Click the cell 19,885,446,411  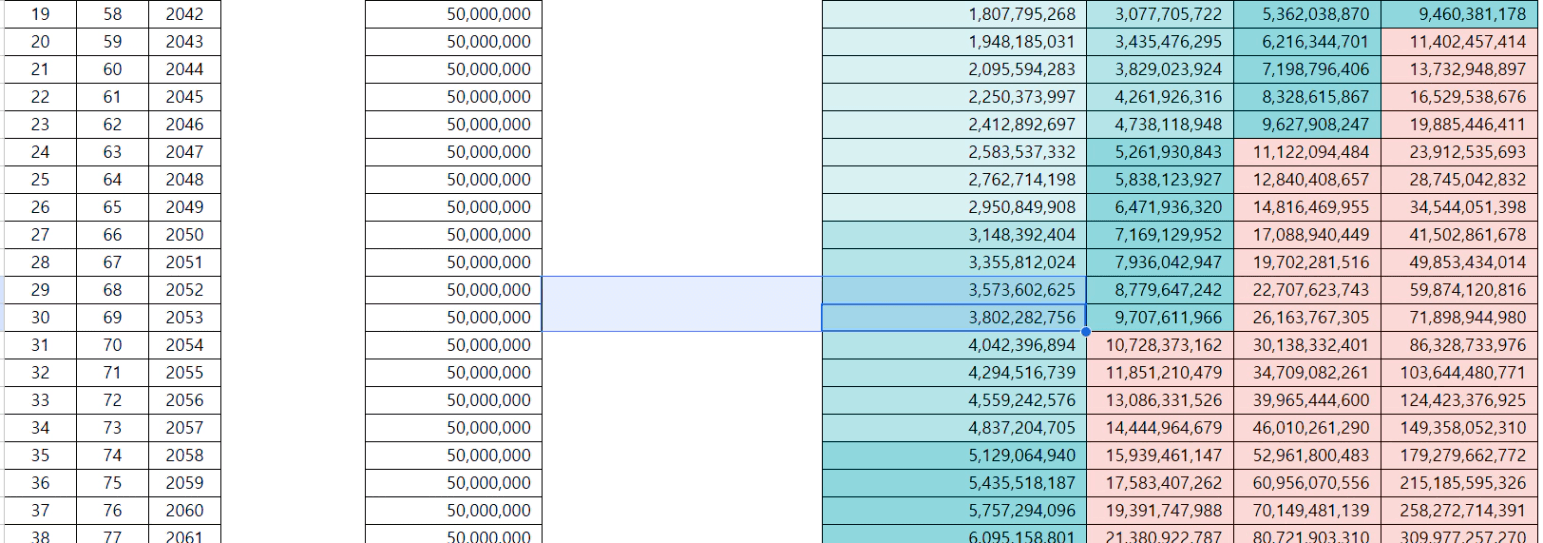(x=1461, y=124)
